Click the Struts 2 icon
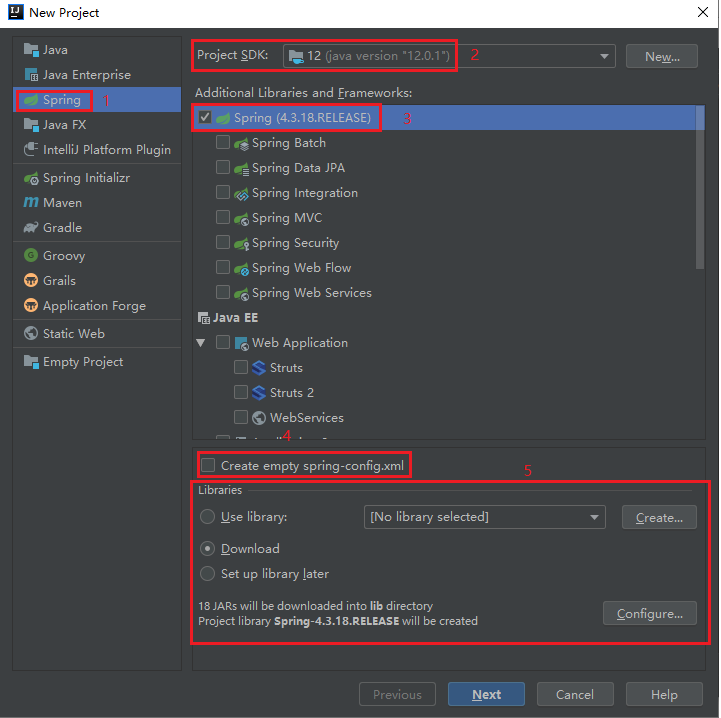721x718 pixels. click(x=259, y=393)
